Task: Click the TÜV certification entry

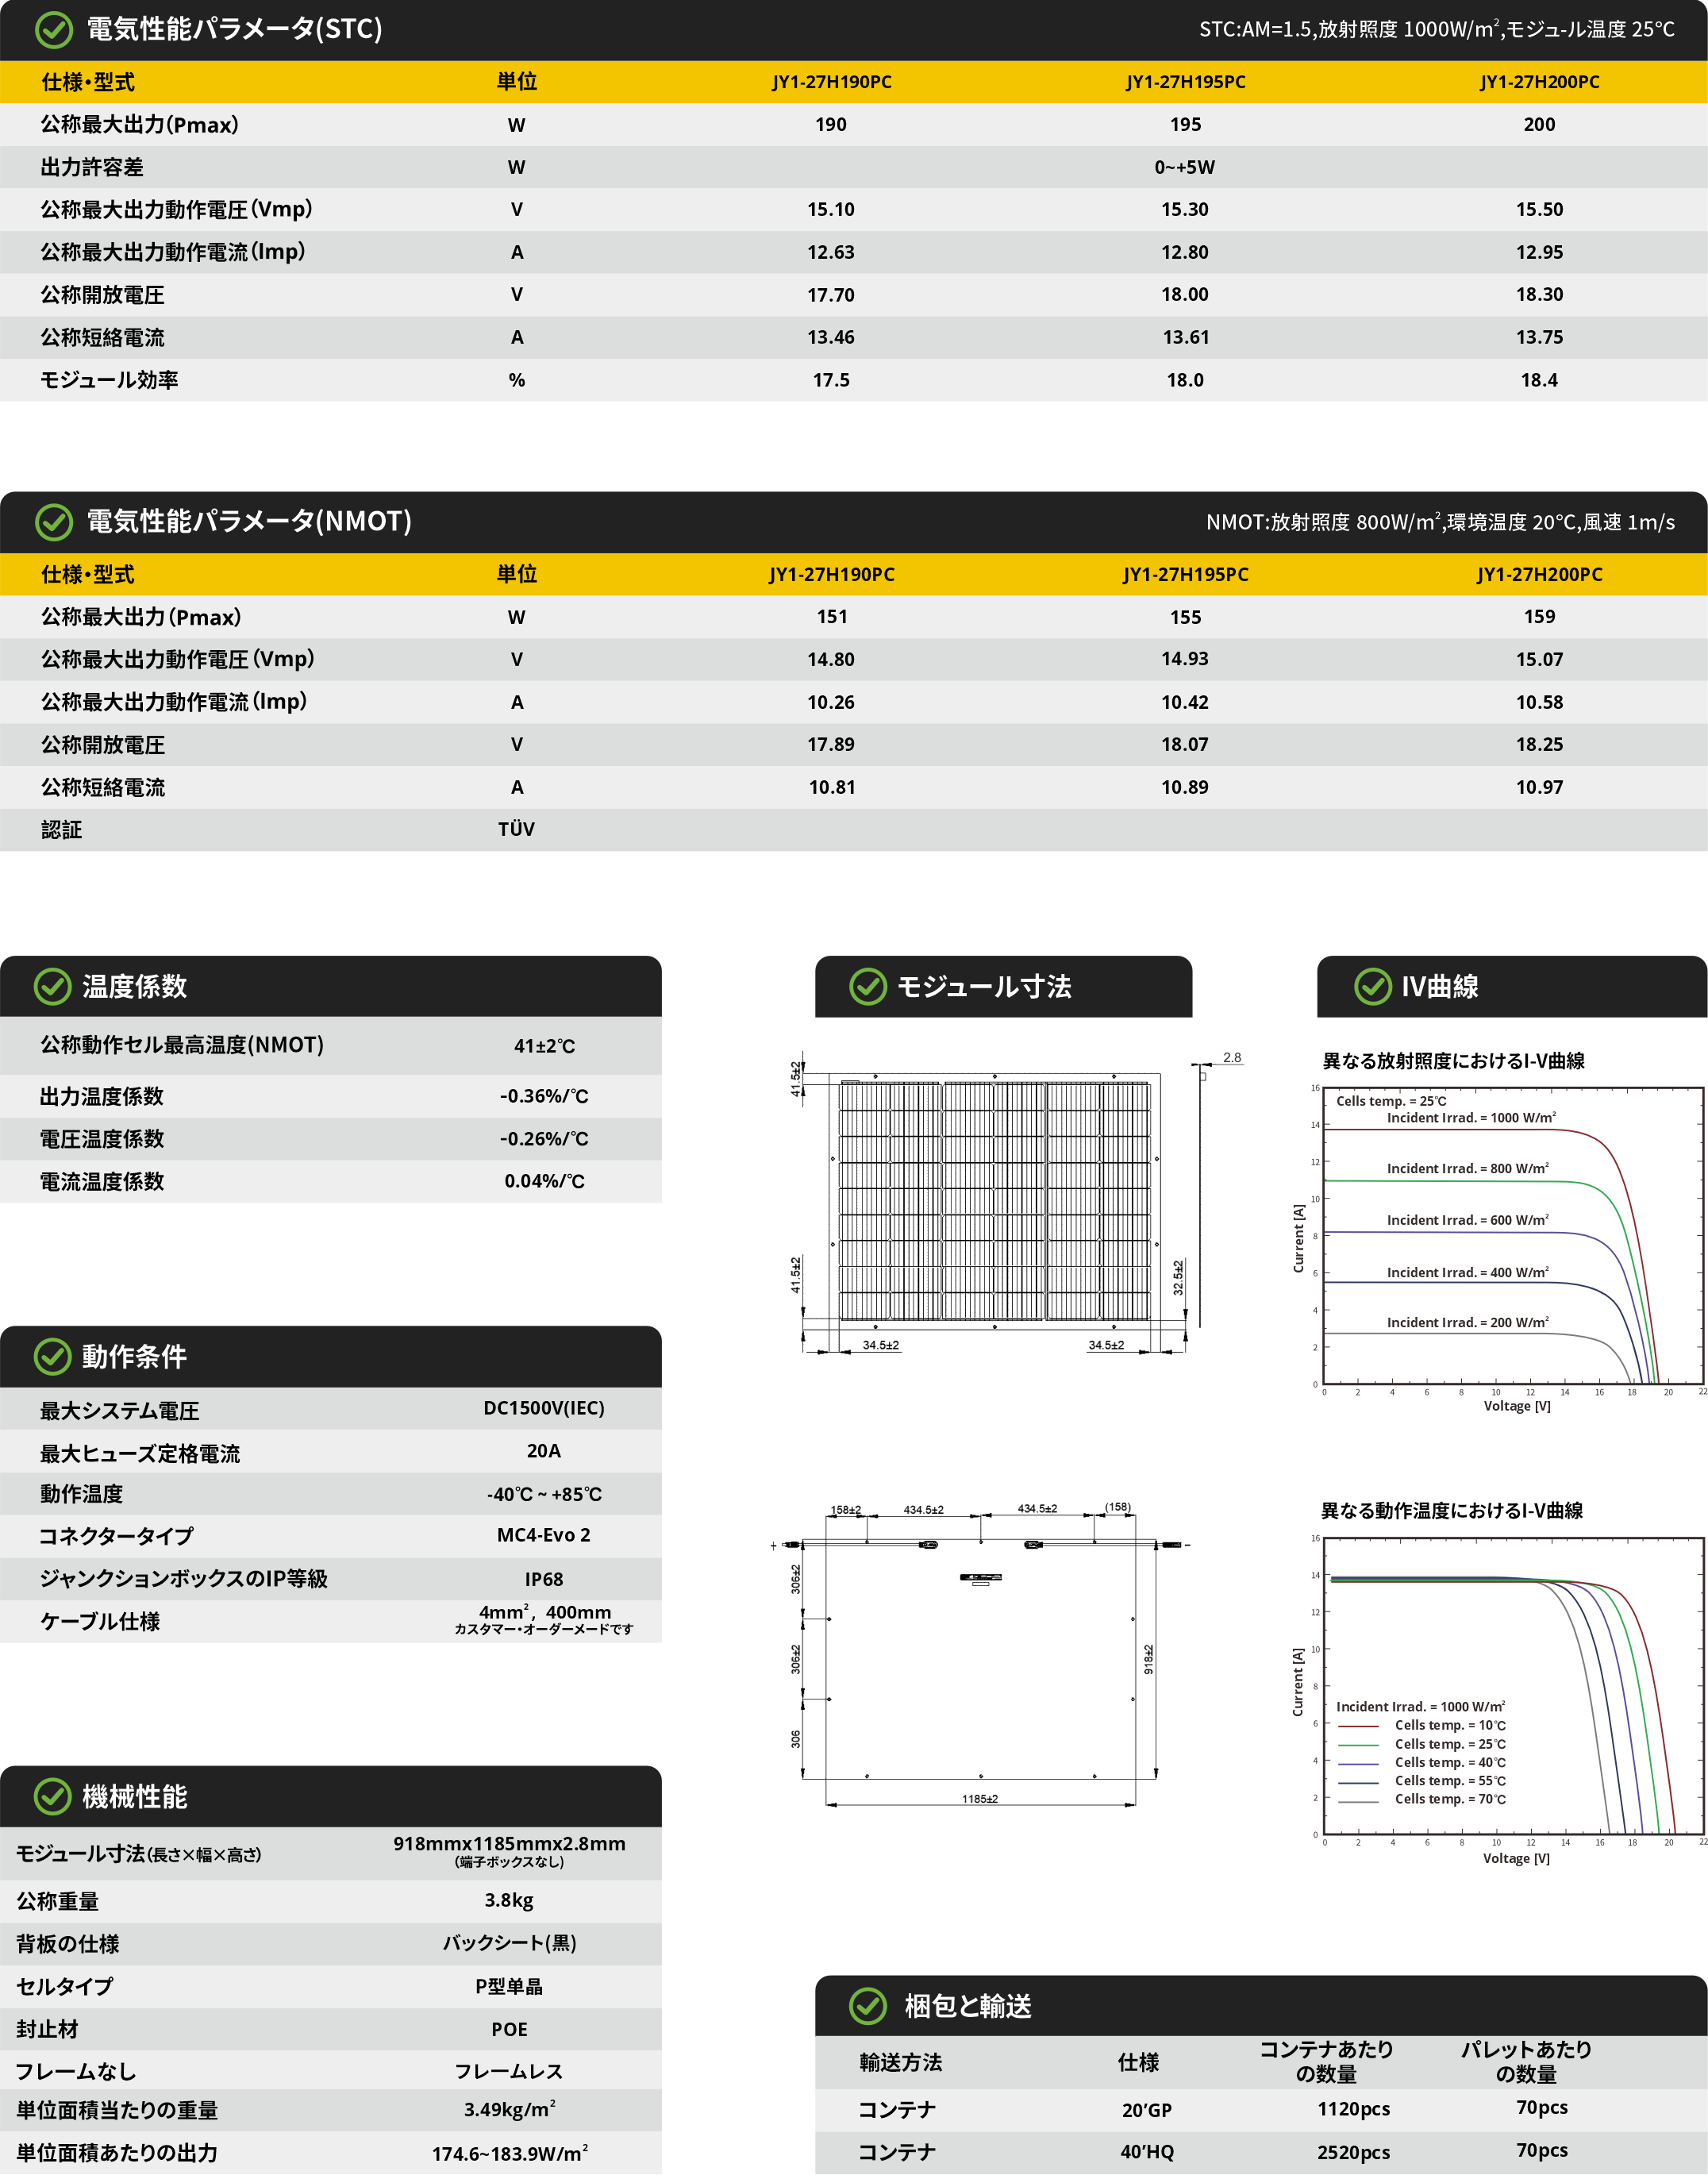Action: pyautogui.click(x=516, y=830)
